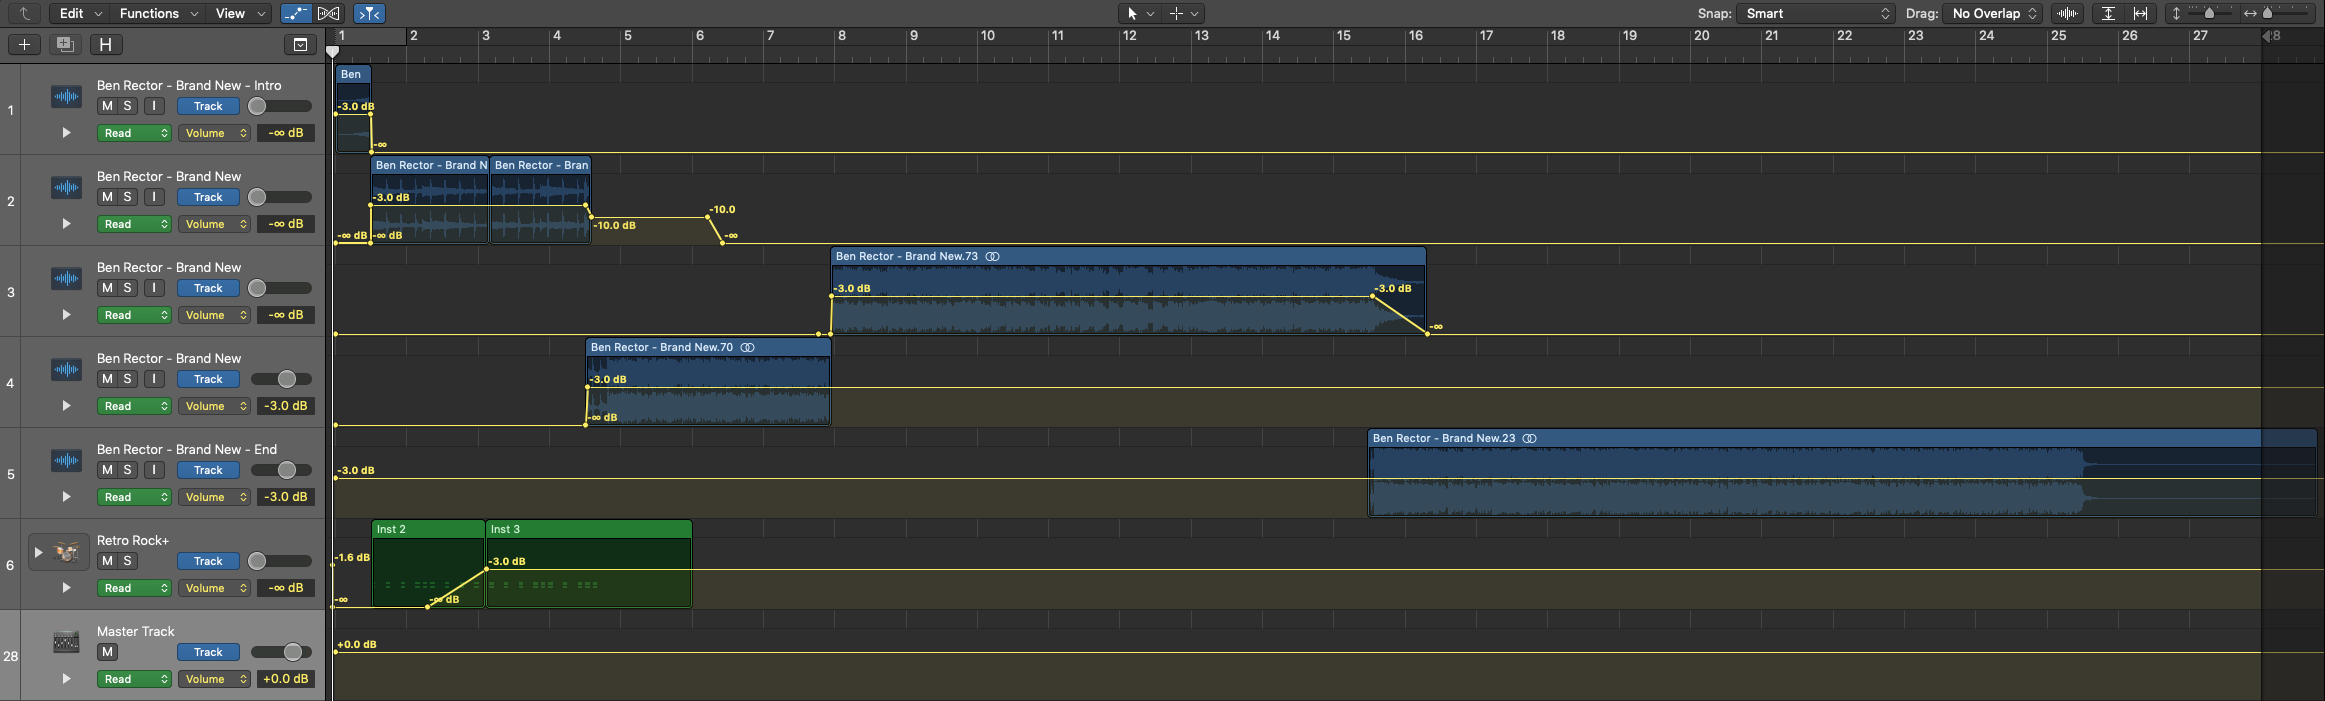Toggle the Show Automation button
This screenshot has width=2325, height=701.
pos(296,13)
